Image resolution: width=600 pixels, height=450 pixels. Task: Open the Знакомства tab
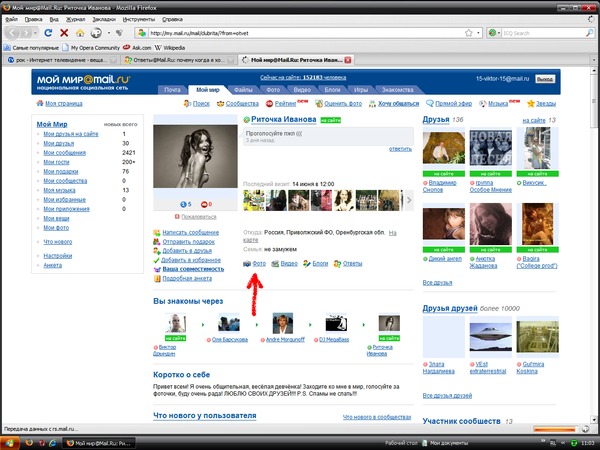pos(398,90)
